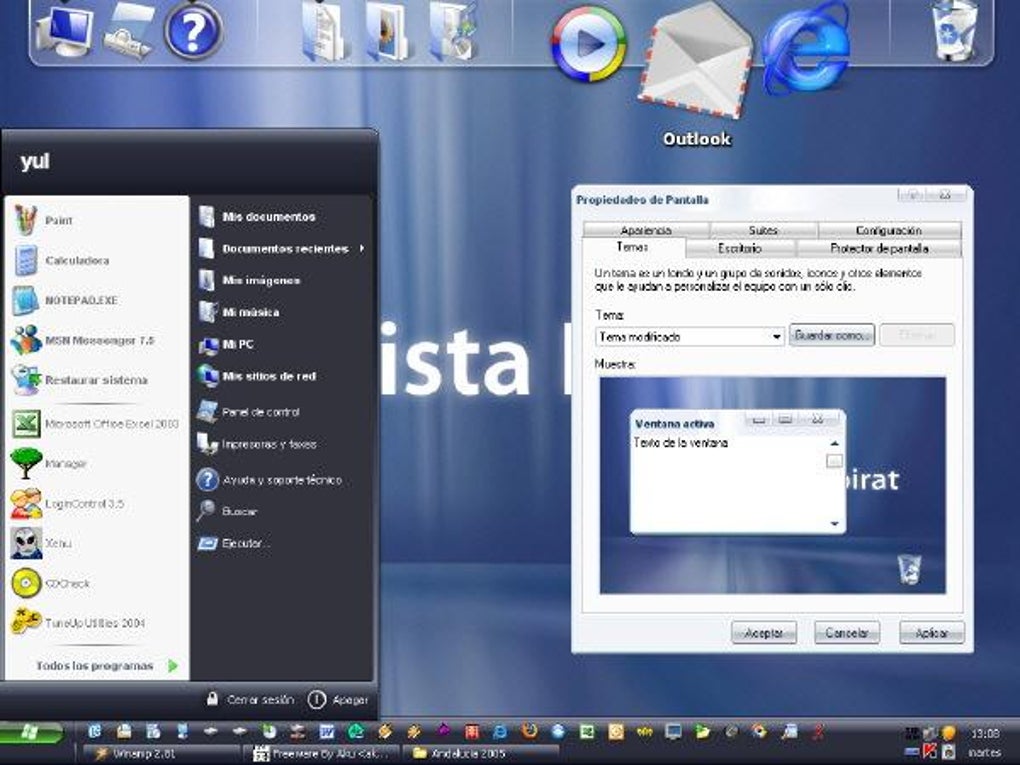Open the Tema dropdown showing Tema modificado
1020x765 pixels.
(690, 336)
